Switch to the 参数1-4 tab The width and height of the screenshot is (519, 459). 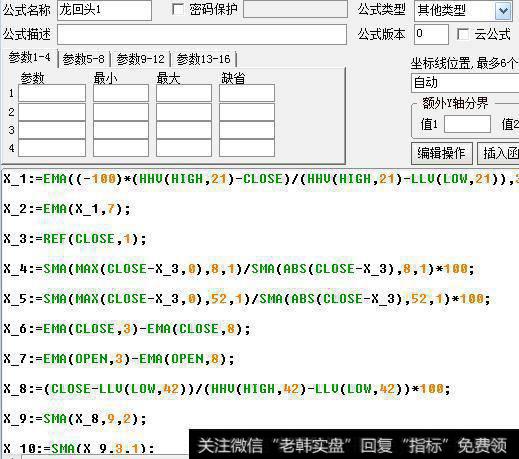click(30, 58)
